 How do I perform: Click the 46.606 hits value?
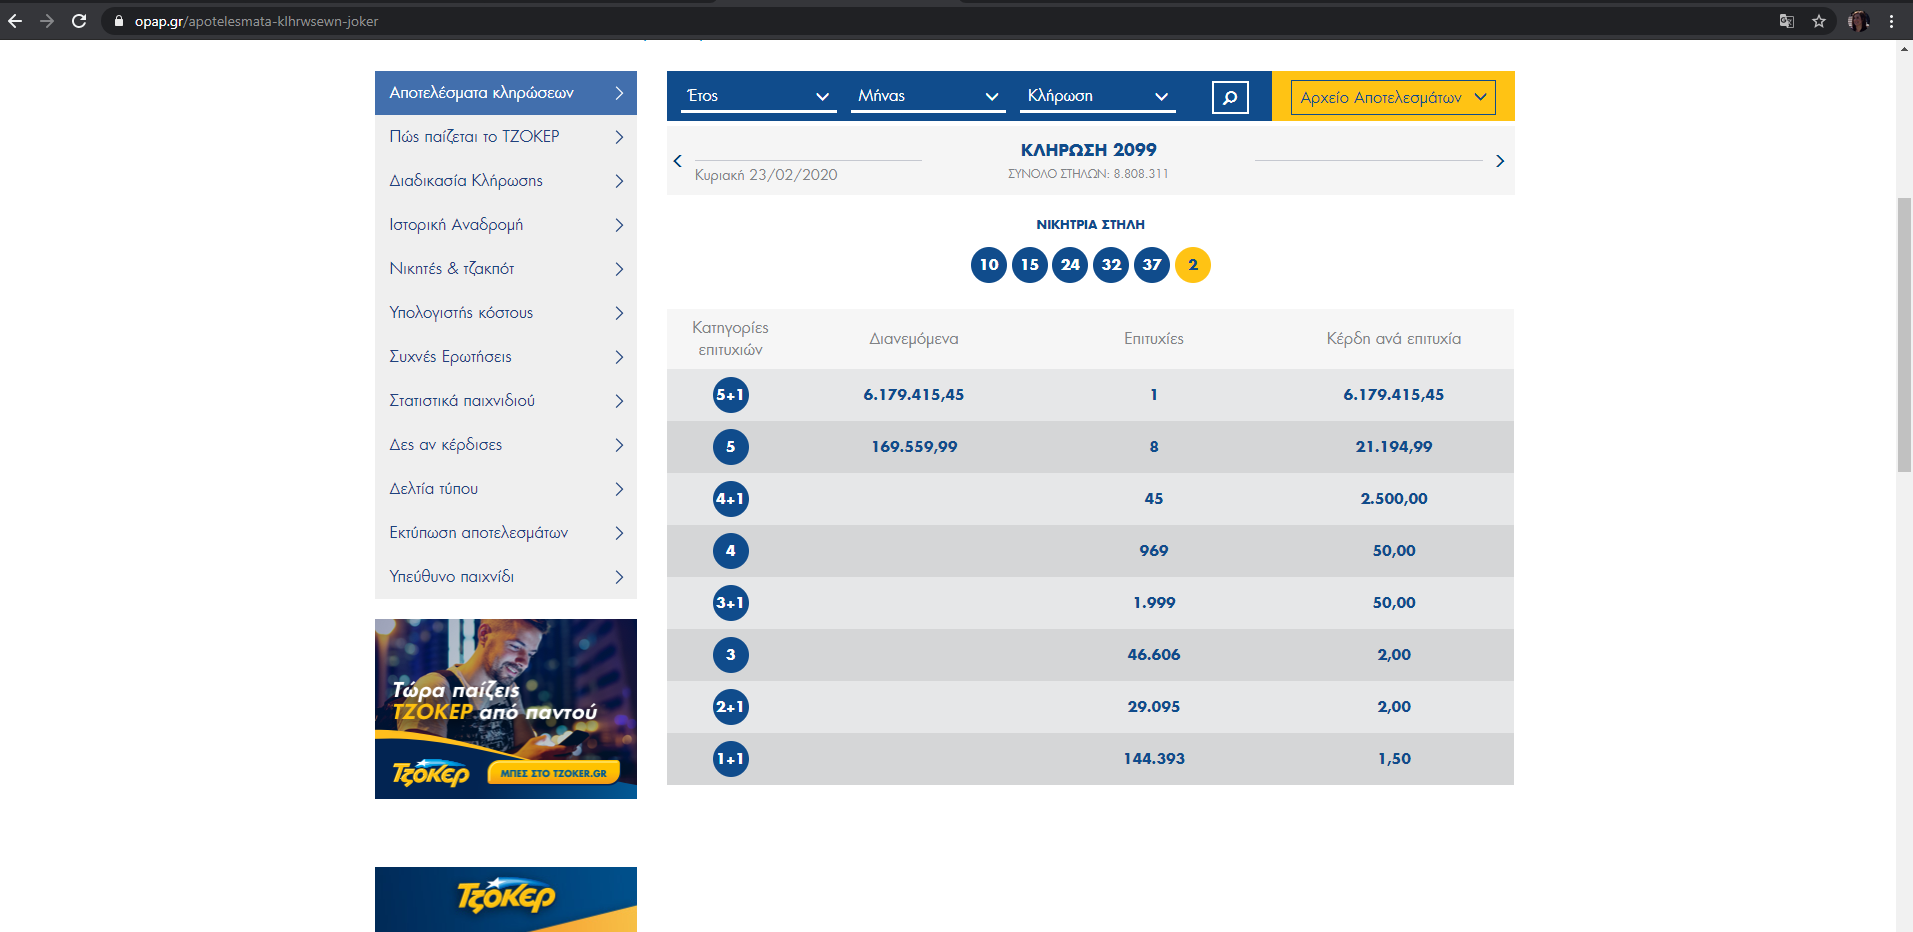pyautogui.click(x=1154, y=655)
